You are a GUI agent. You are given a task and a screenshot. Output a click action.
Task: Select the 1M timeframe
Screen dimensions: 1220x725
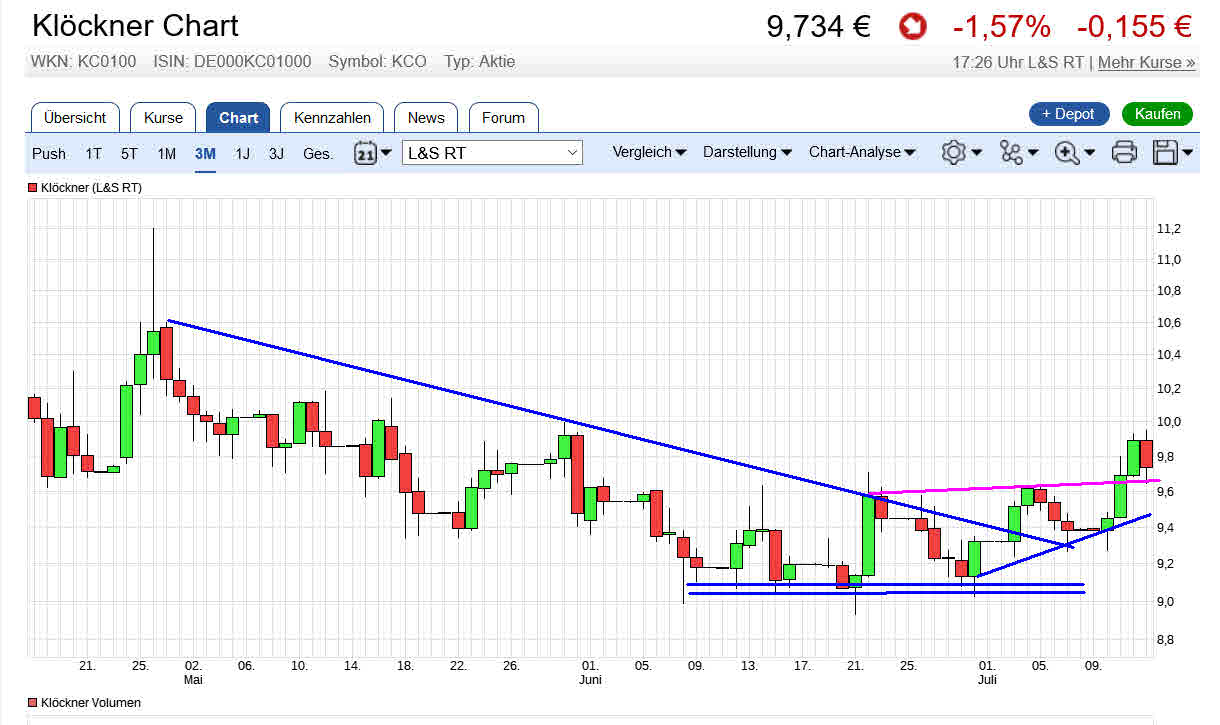coord(166,154)
